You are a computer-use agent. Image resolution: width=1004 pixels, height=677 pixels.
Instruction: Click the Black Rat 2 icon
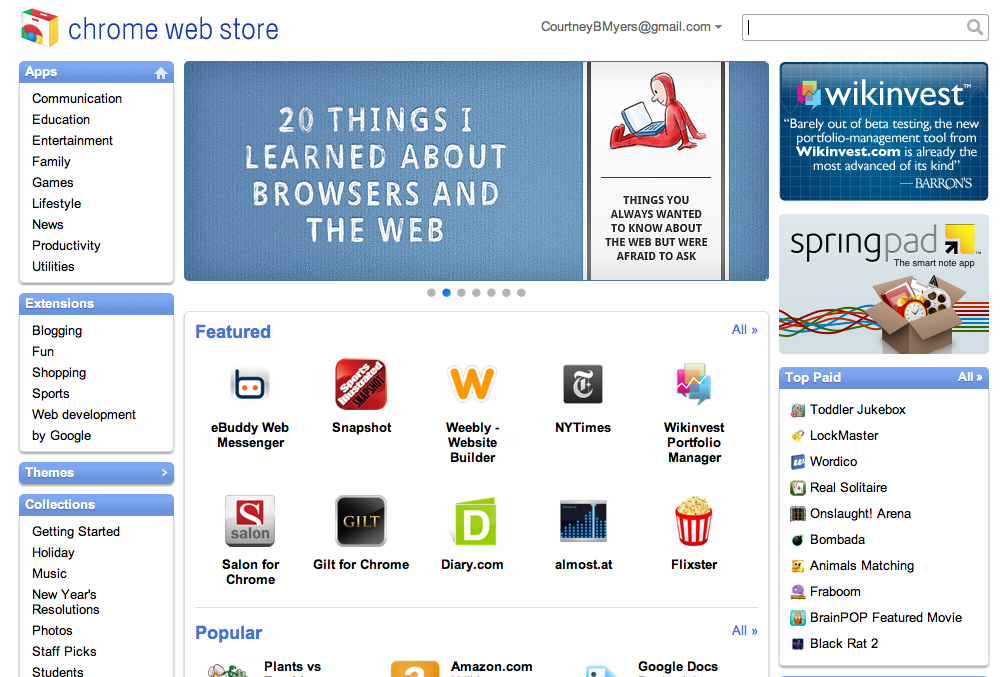click(798, 644)
